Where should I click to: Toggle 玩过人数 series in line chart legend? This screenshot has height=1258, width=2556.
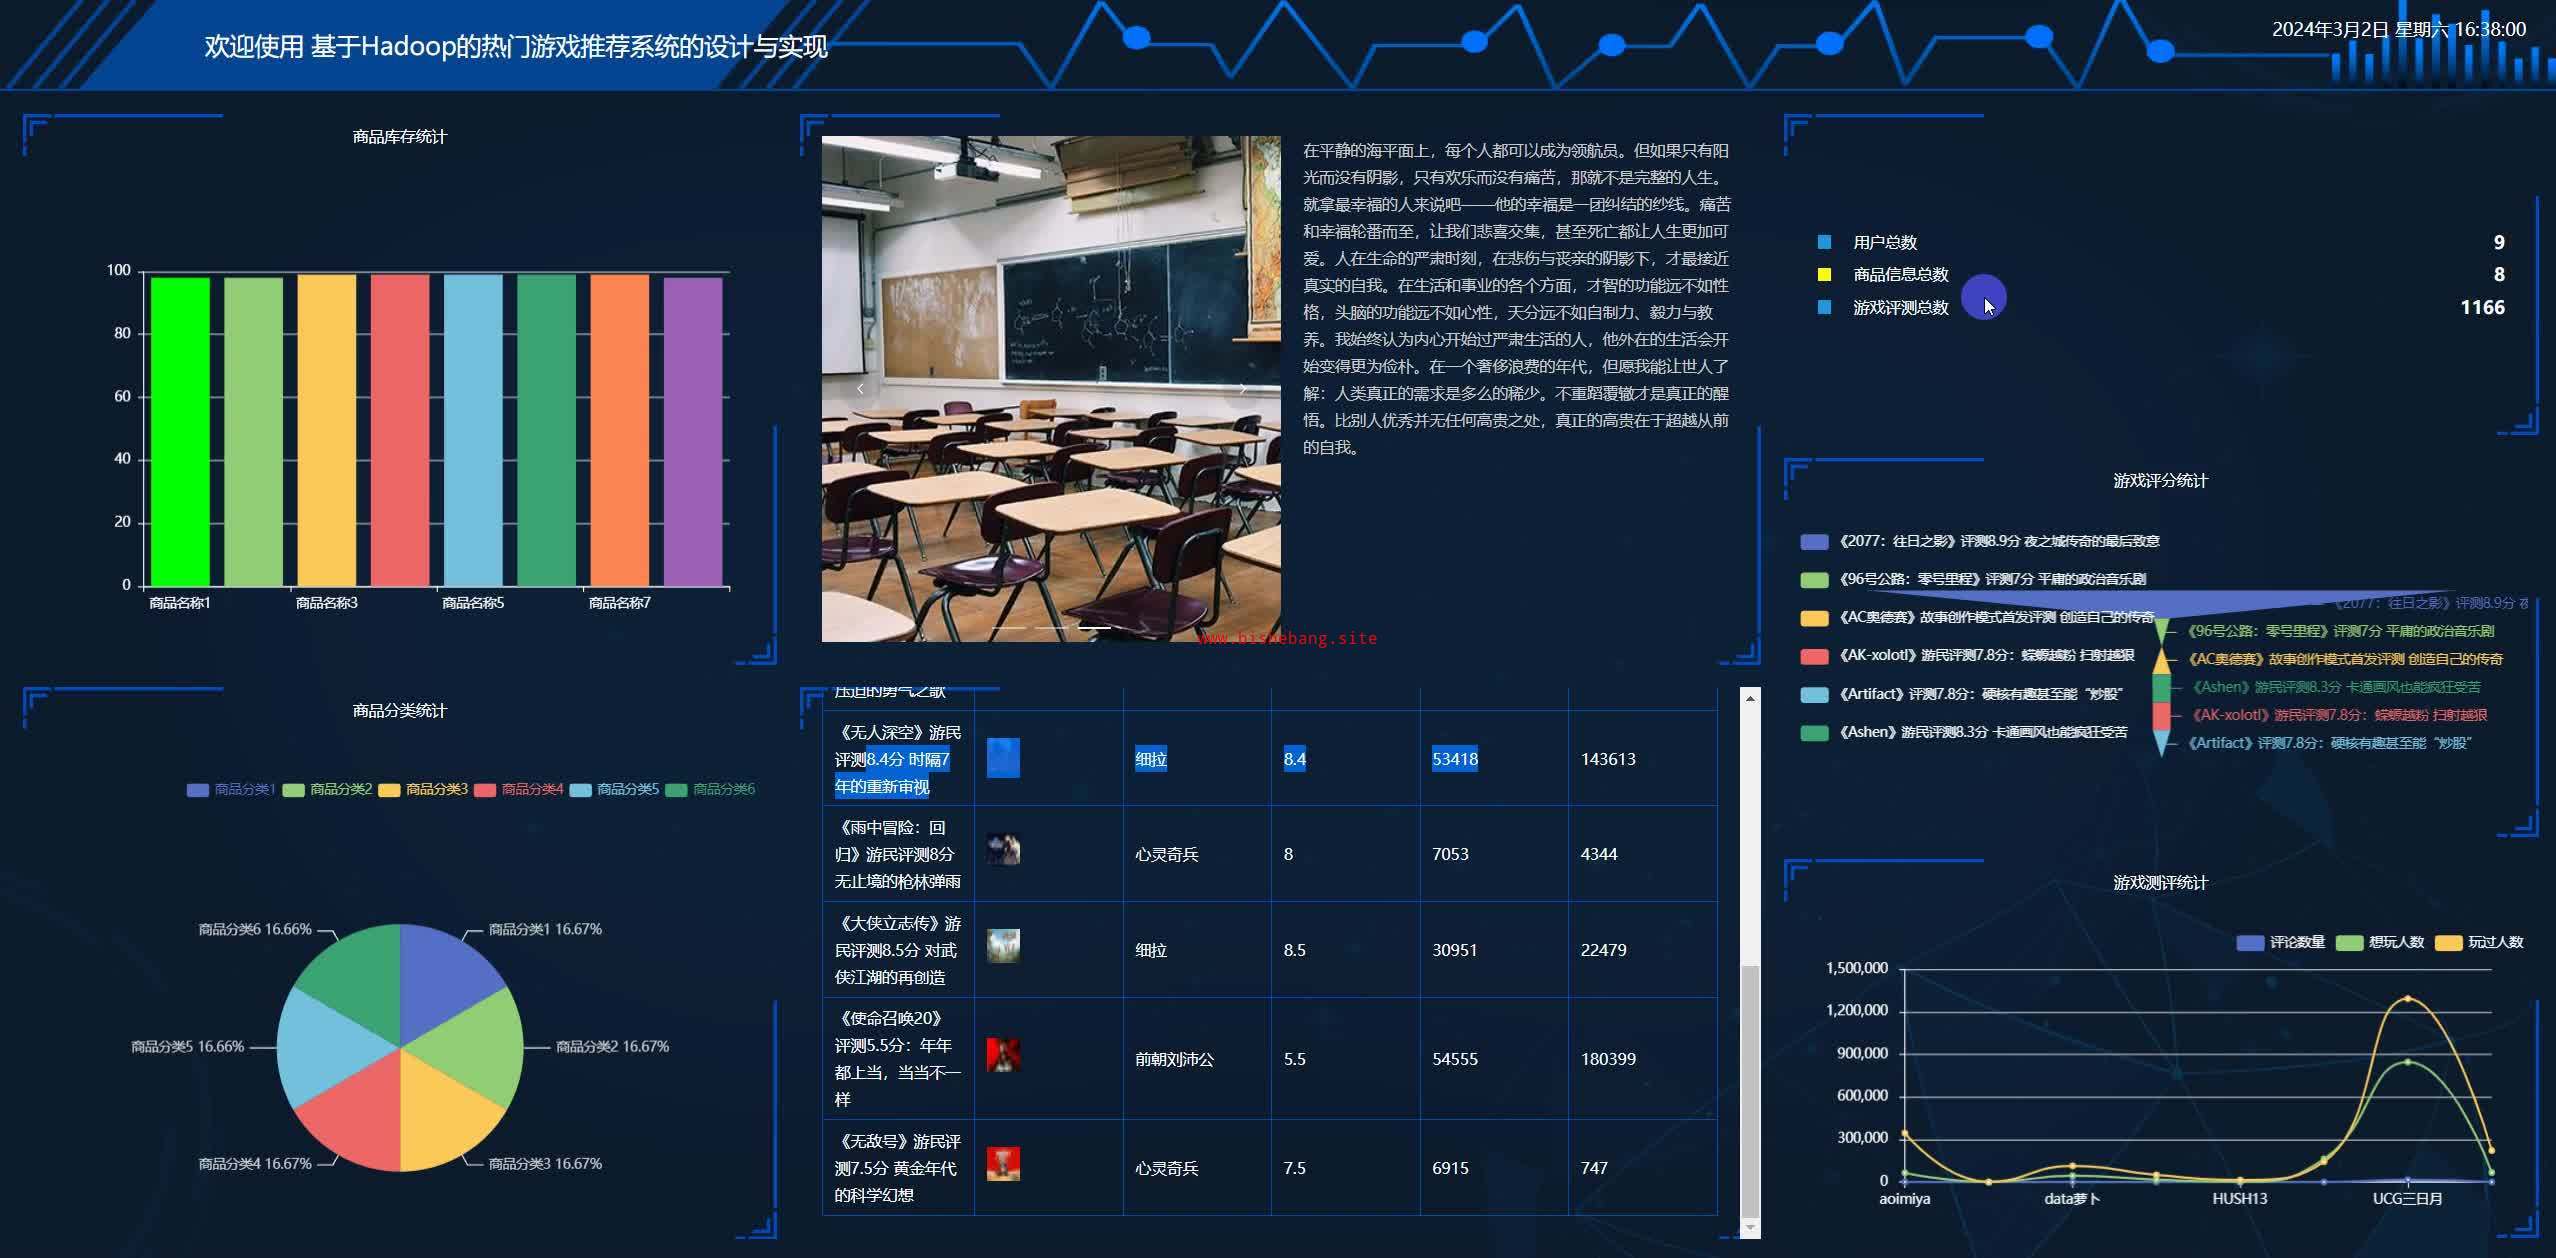click(x=2479, y=943)
